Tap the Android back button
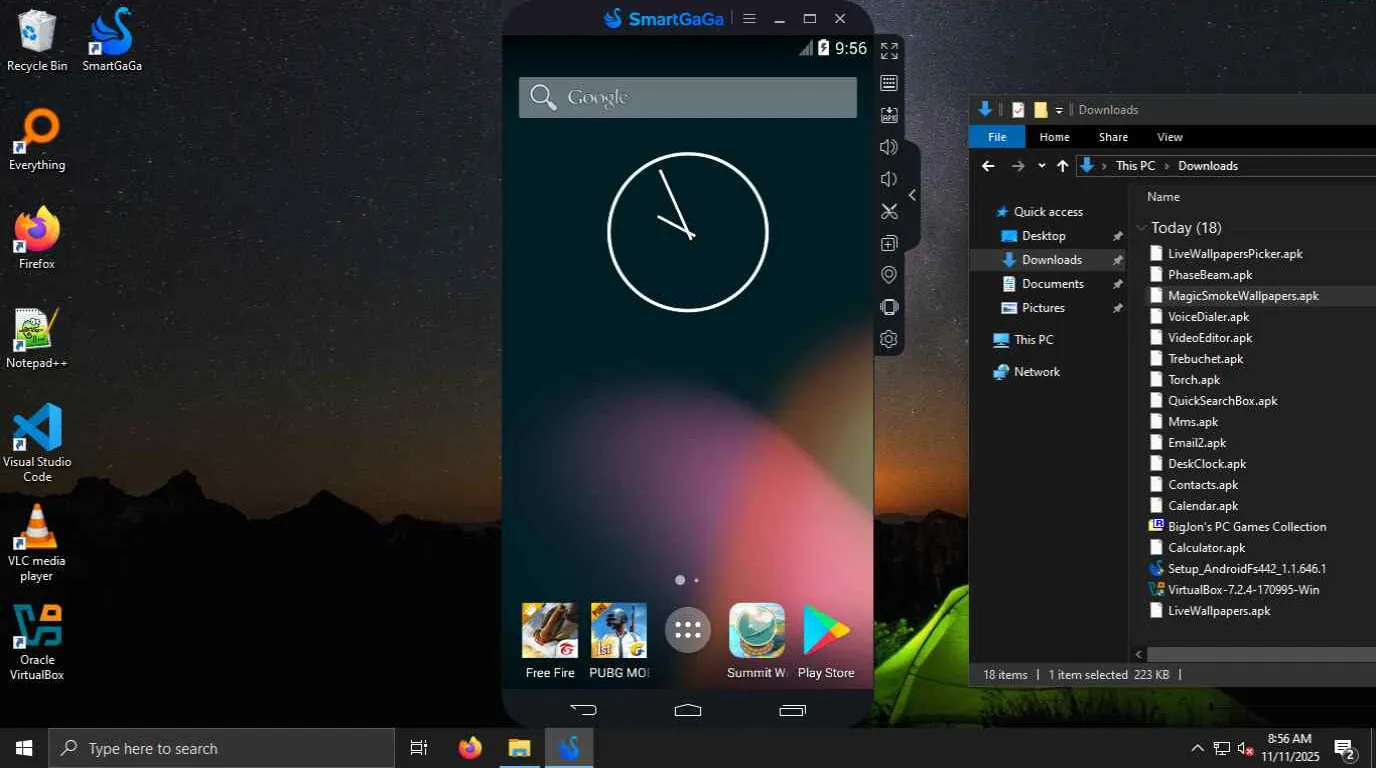 (x=583, y=710)
